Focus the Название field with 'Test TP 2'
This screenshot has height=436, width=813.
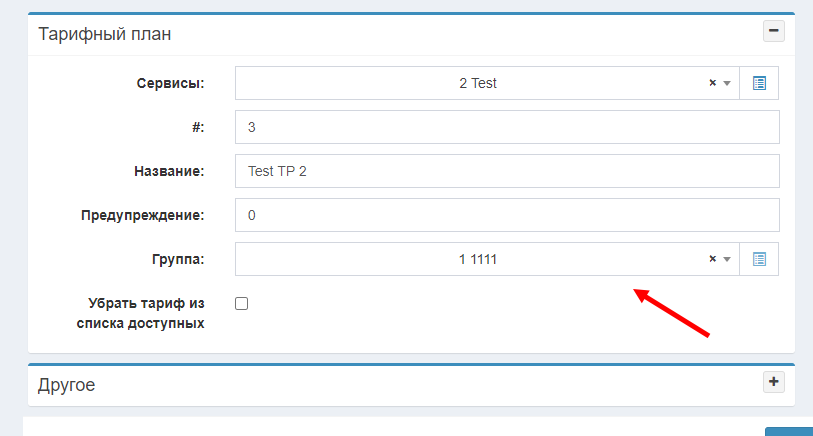coord(506,171)
